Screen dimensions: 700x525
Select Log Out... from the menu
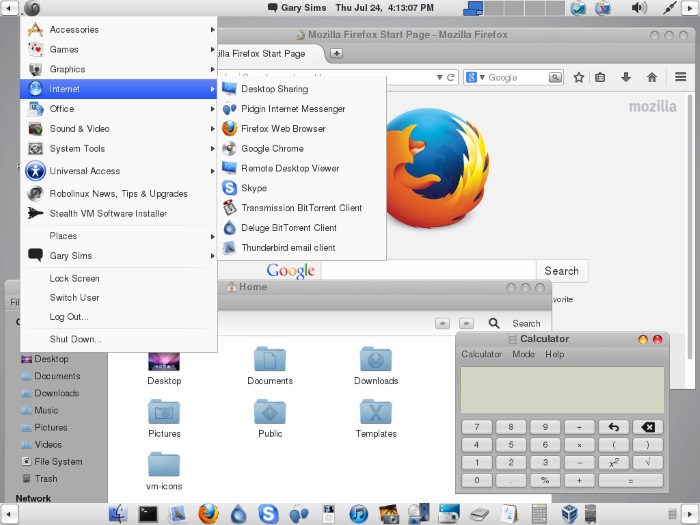coord(119,317)
